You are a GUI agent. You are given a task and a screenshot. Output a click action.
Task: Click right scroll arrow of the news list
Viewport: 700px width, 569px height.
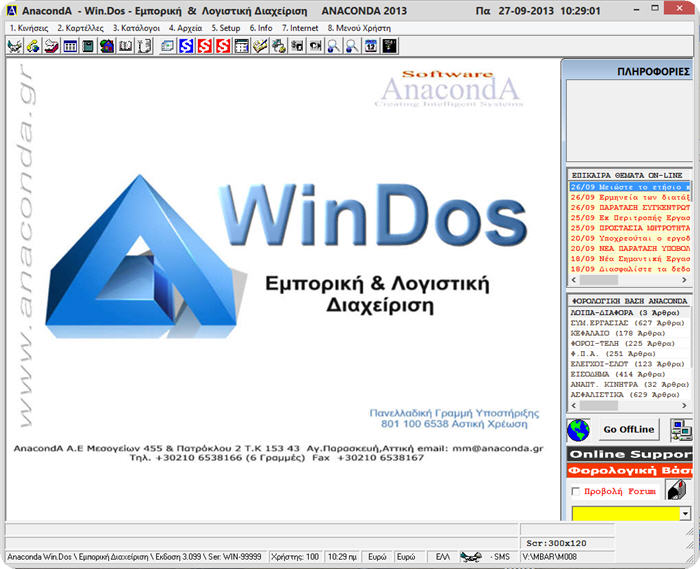point(684,280)
